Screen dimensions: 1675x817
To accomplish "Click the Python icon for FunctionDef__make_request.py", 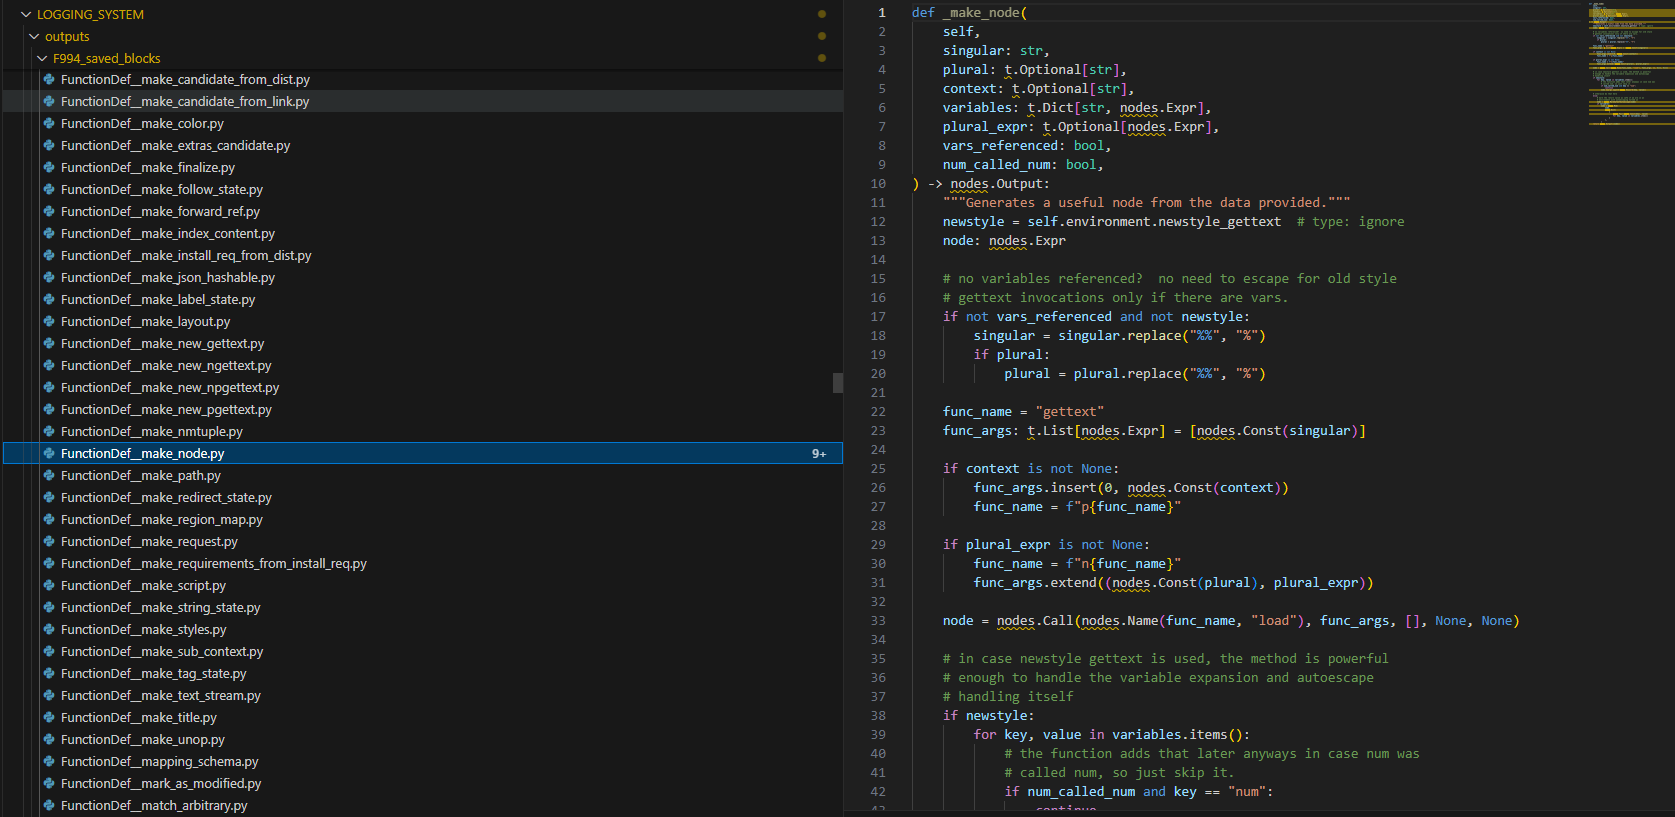I will pyautogui.click(x=49, y=542).
